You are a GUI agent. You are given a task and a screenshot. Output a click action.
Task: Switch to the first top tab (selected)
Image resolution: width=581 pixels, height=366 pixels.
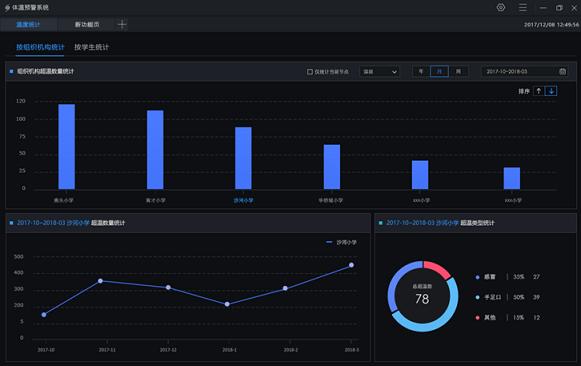pyautogui.click(x=28, y=24)
